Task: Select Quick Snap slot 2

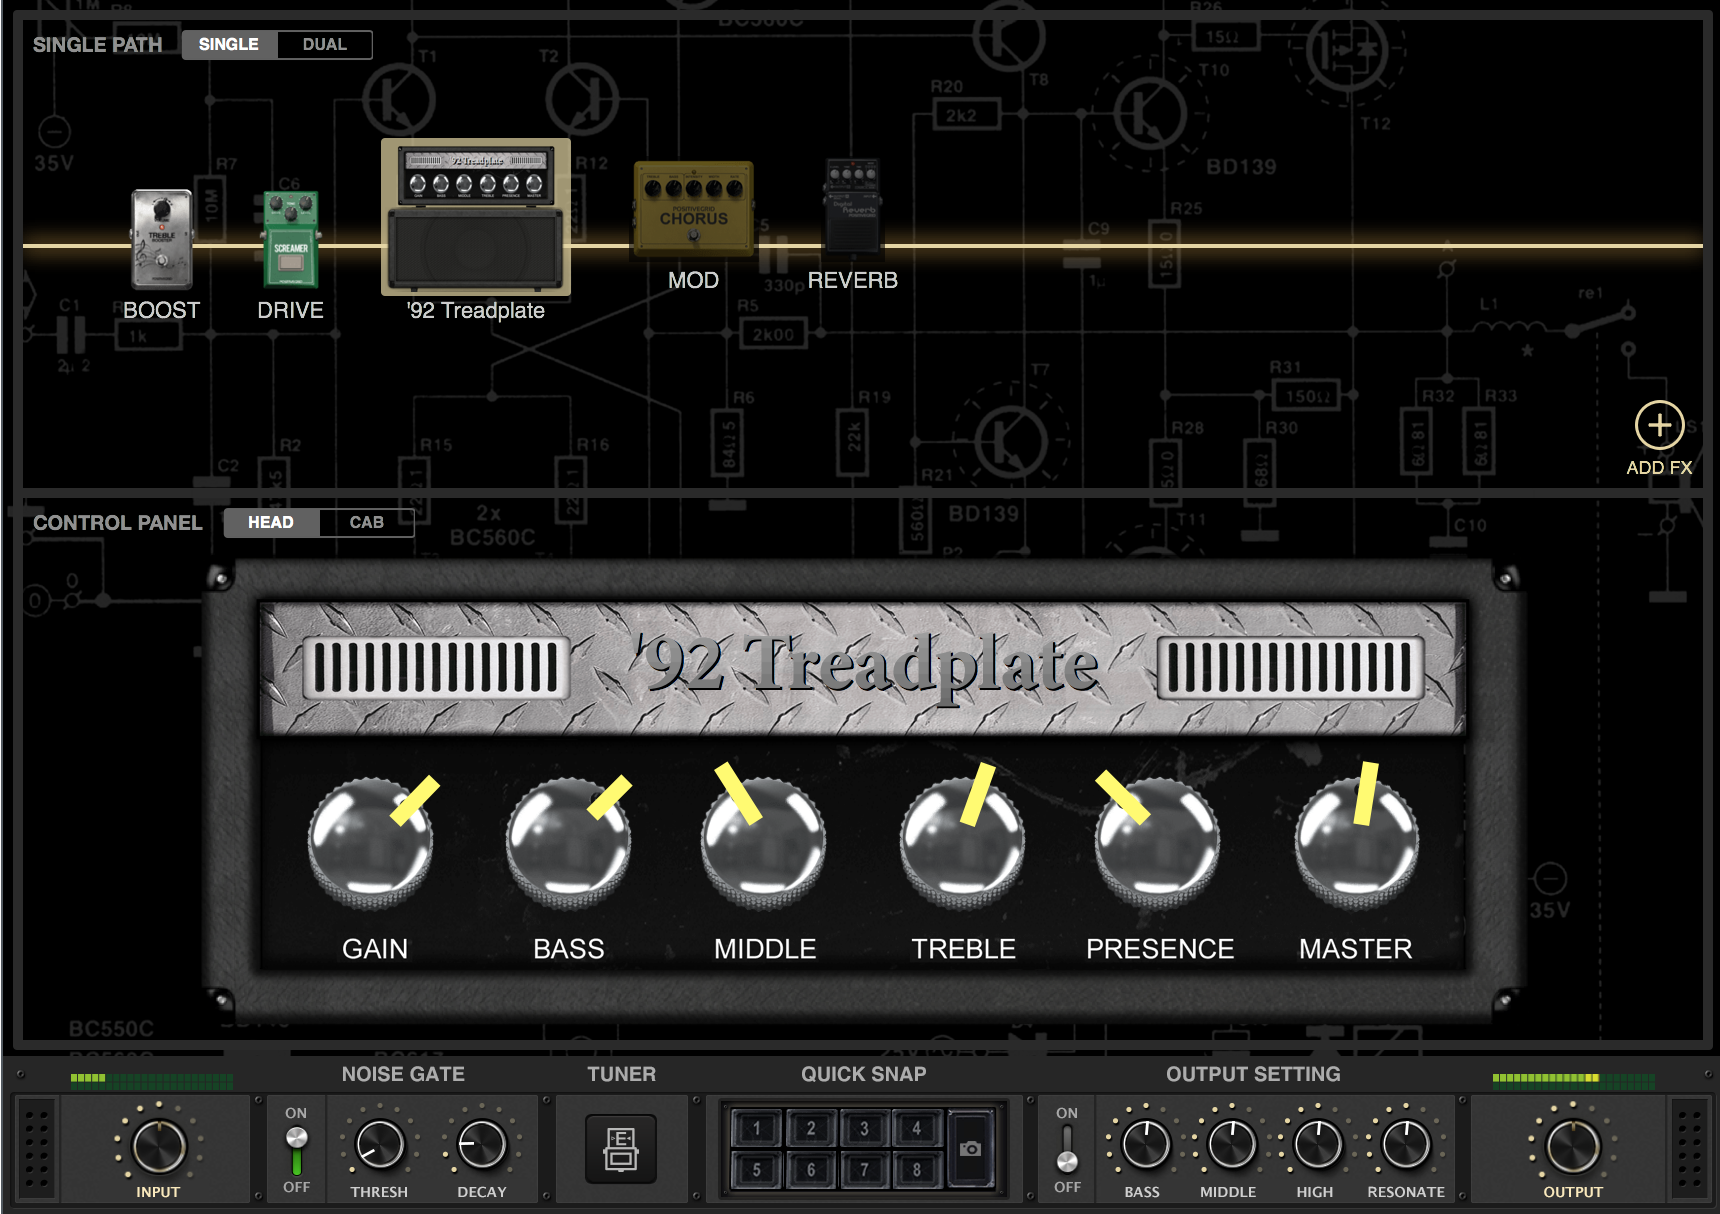Action: click(811, 1129)
